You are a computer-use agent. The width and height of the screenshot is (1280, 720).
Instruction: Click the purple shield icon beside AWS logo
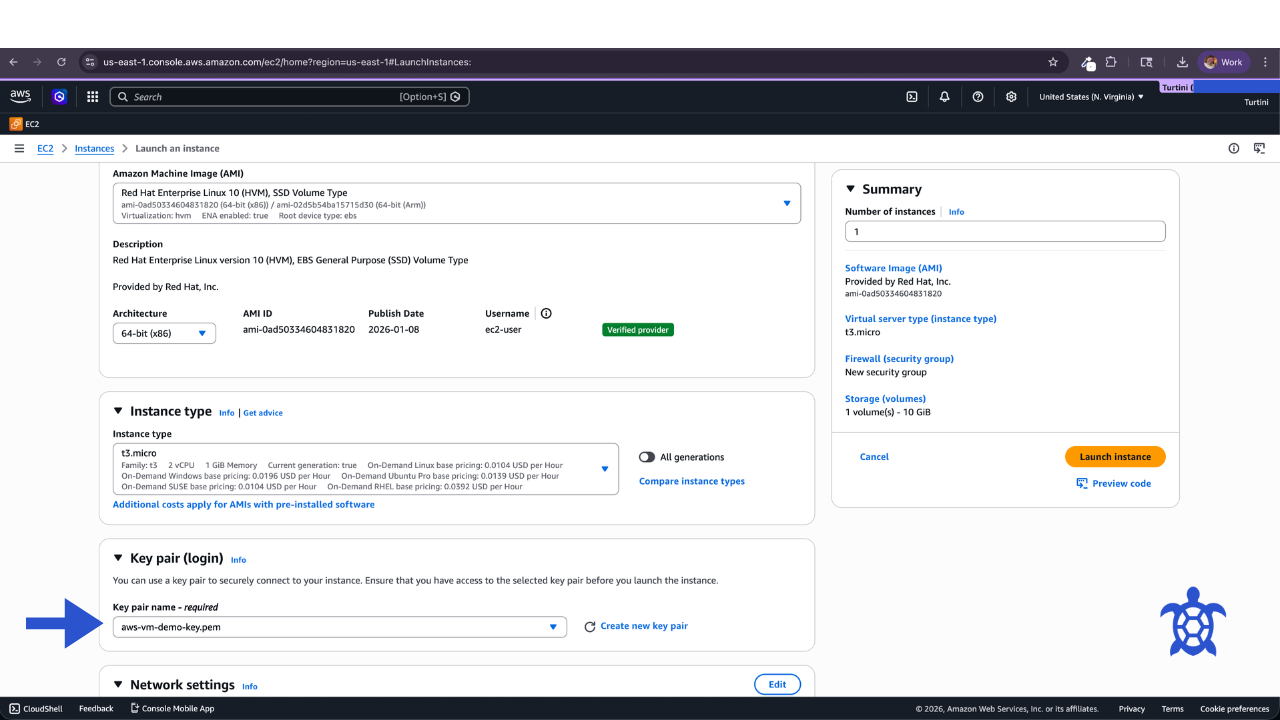click(x=59, y=97)
